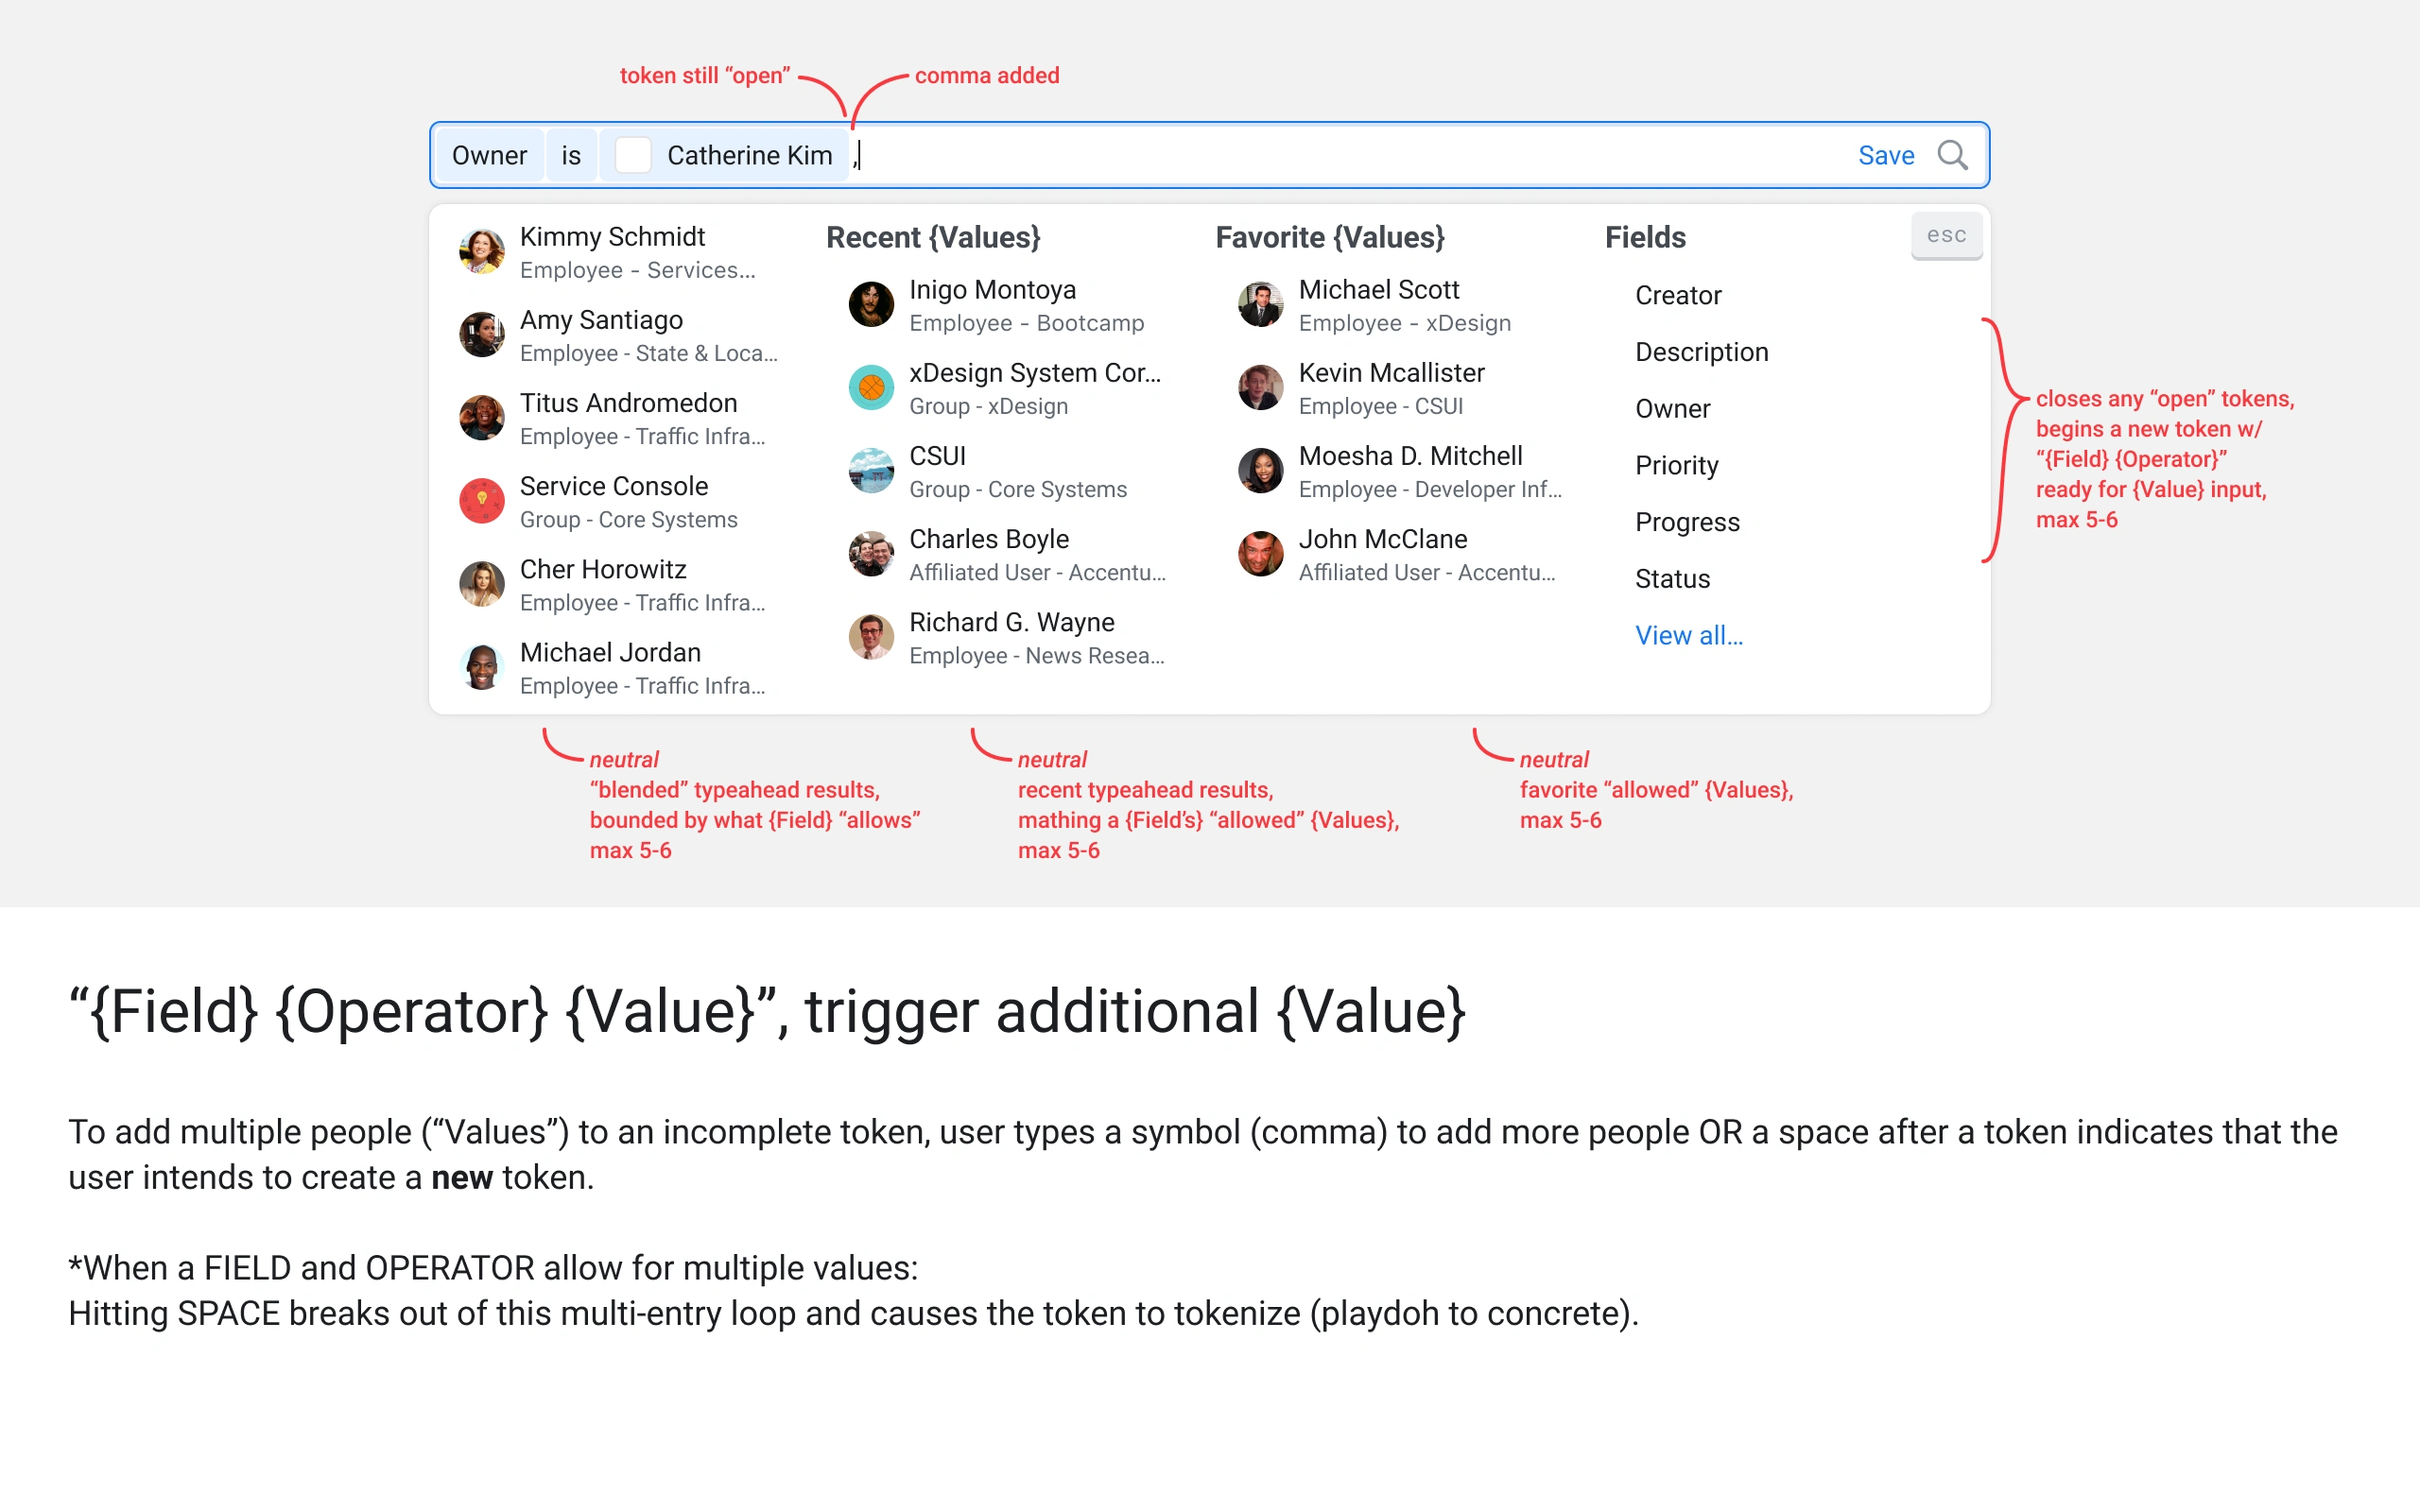2420x1512 pixels.
Task: Click inside search input after the comma
Action: pyautogui.click(x=1300, y=155)
